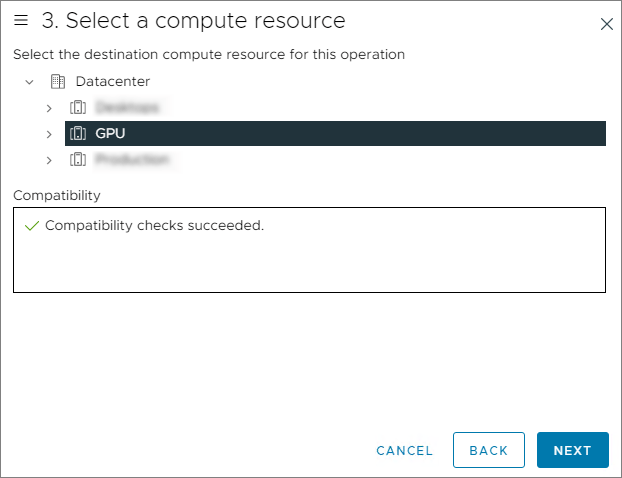This screenshot has height=478, width=622.
Task: Go back with the BACK button
Action: coord(489,450)
